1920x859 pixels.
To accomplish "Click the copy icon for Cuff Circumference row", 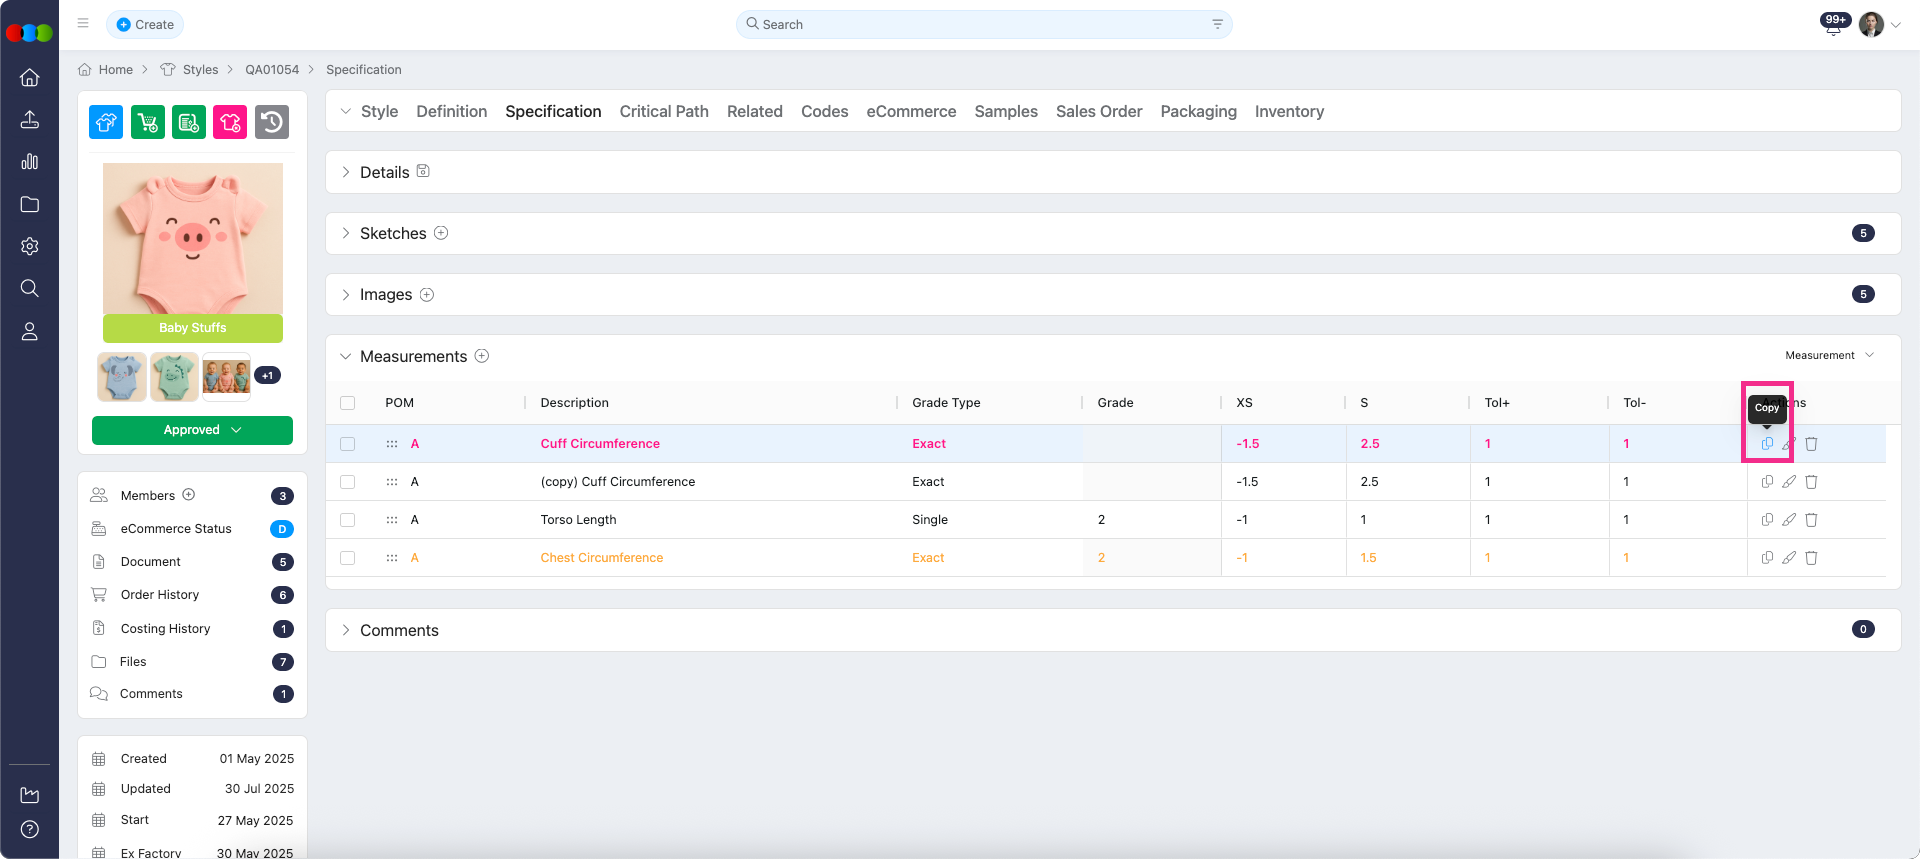I will (1767, 444).
